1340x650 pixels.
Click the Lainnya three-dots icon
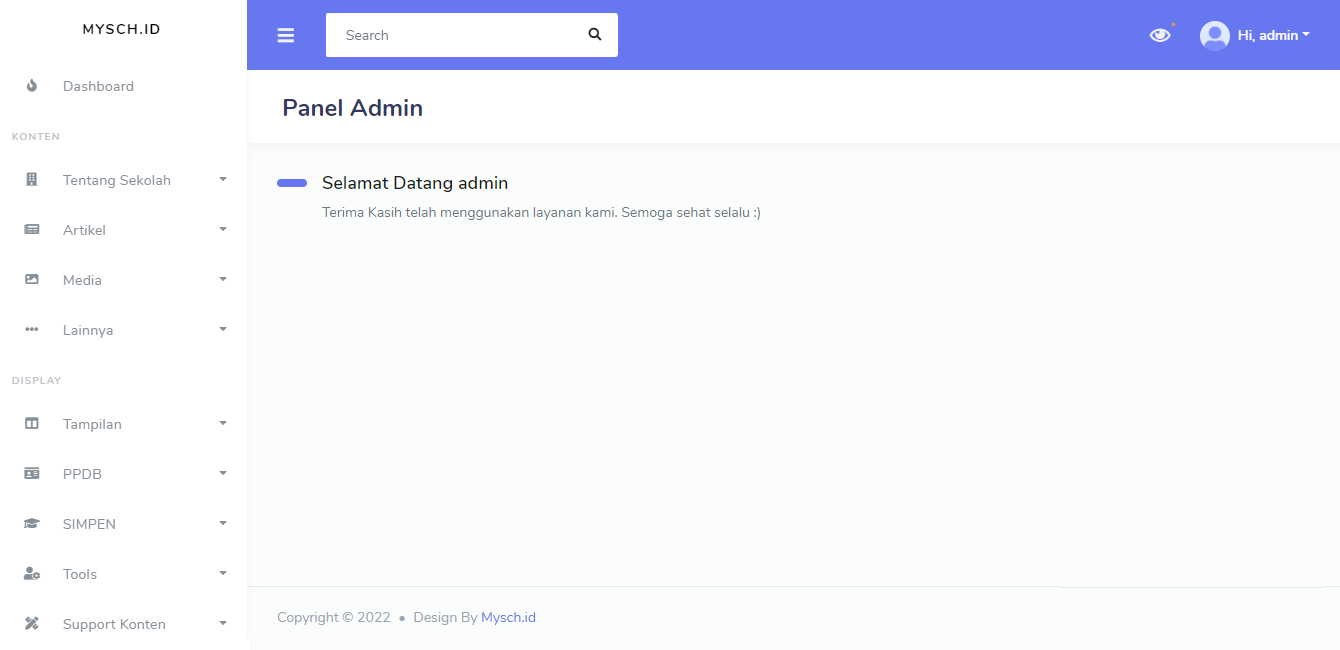[x=32, y=330]
